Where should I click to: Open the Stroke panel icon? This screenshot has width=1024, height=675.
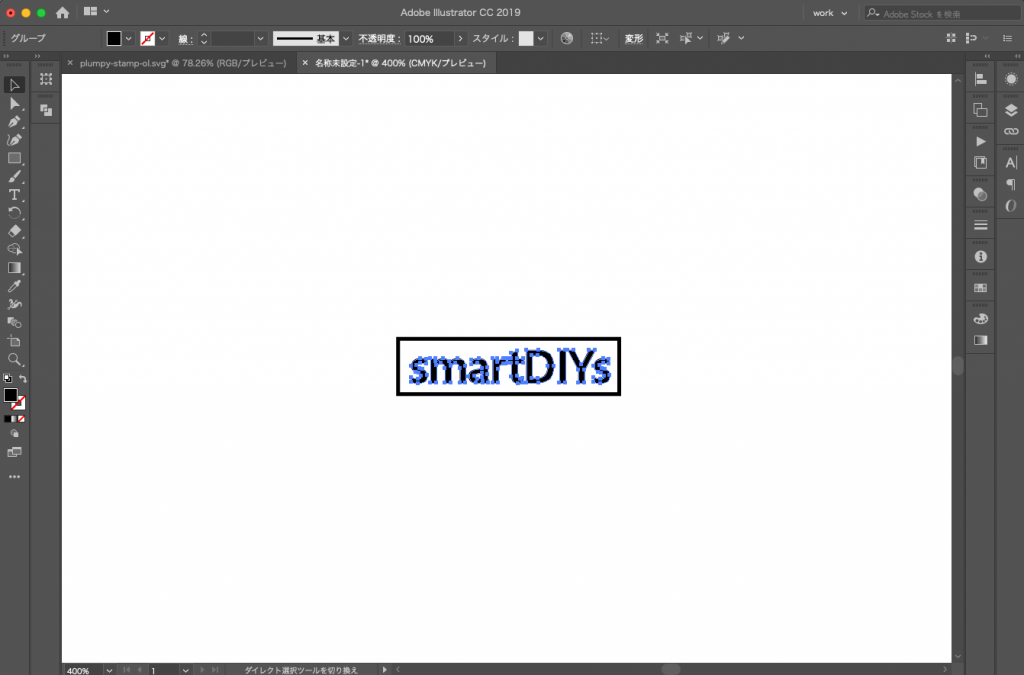coord(980,225)
